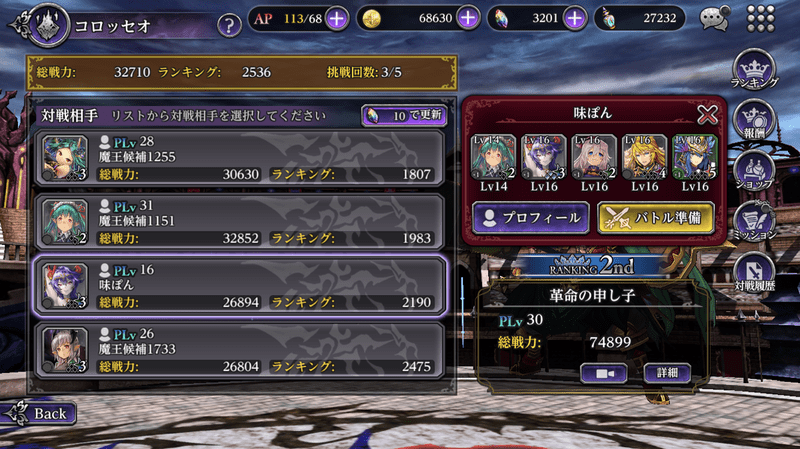This screenshot has height=449, width=800.
Task: Play the video camera replay button
Action: coord(604,373)
